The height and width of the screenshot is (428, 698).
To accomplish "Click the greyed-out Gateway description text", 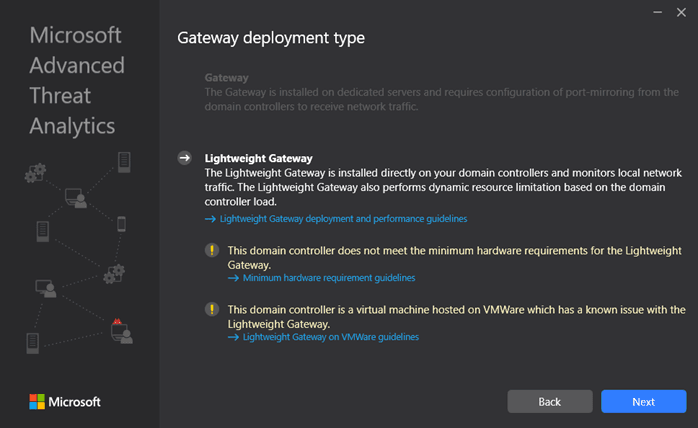I will [442, 99].
